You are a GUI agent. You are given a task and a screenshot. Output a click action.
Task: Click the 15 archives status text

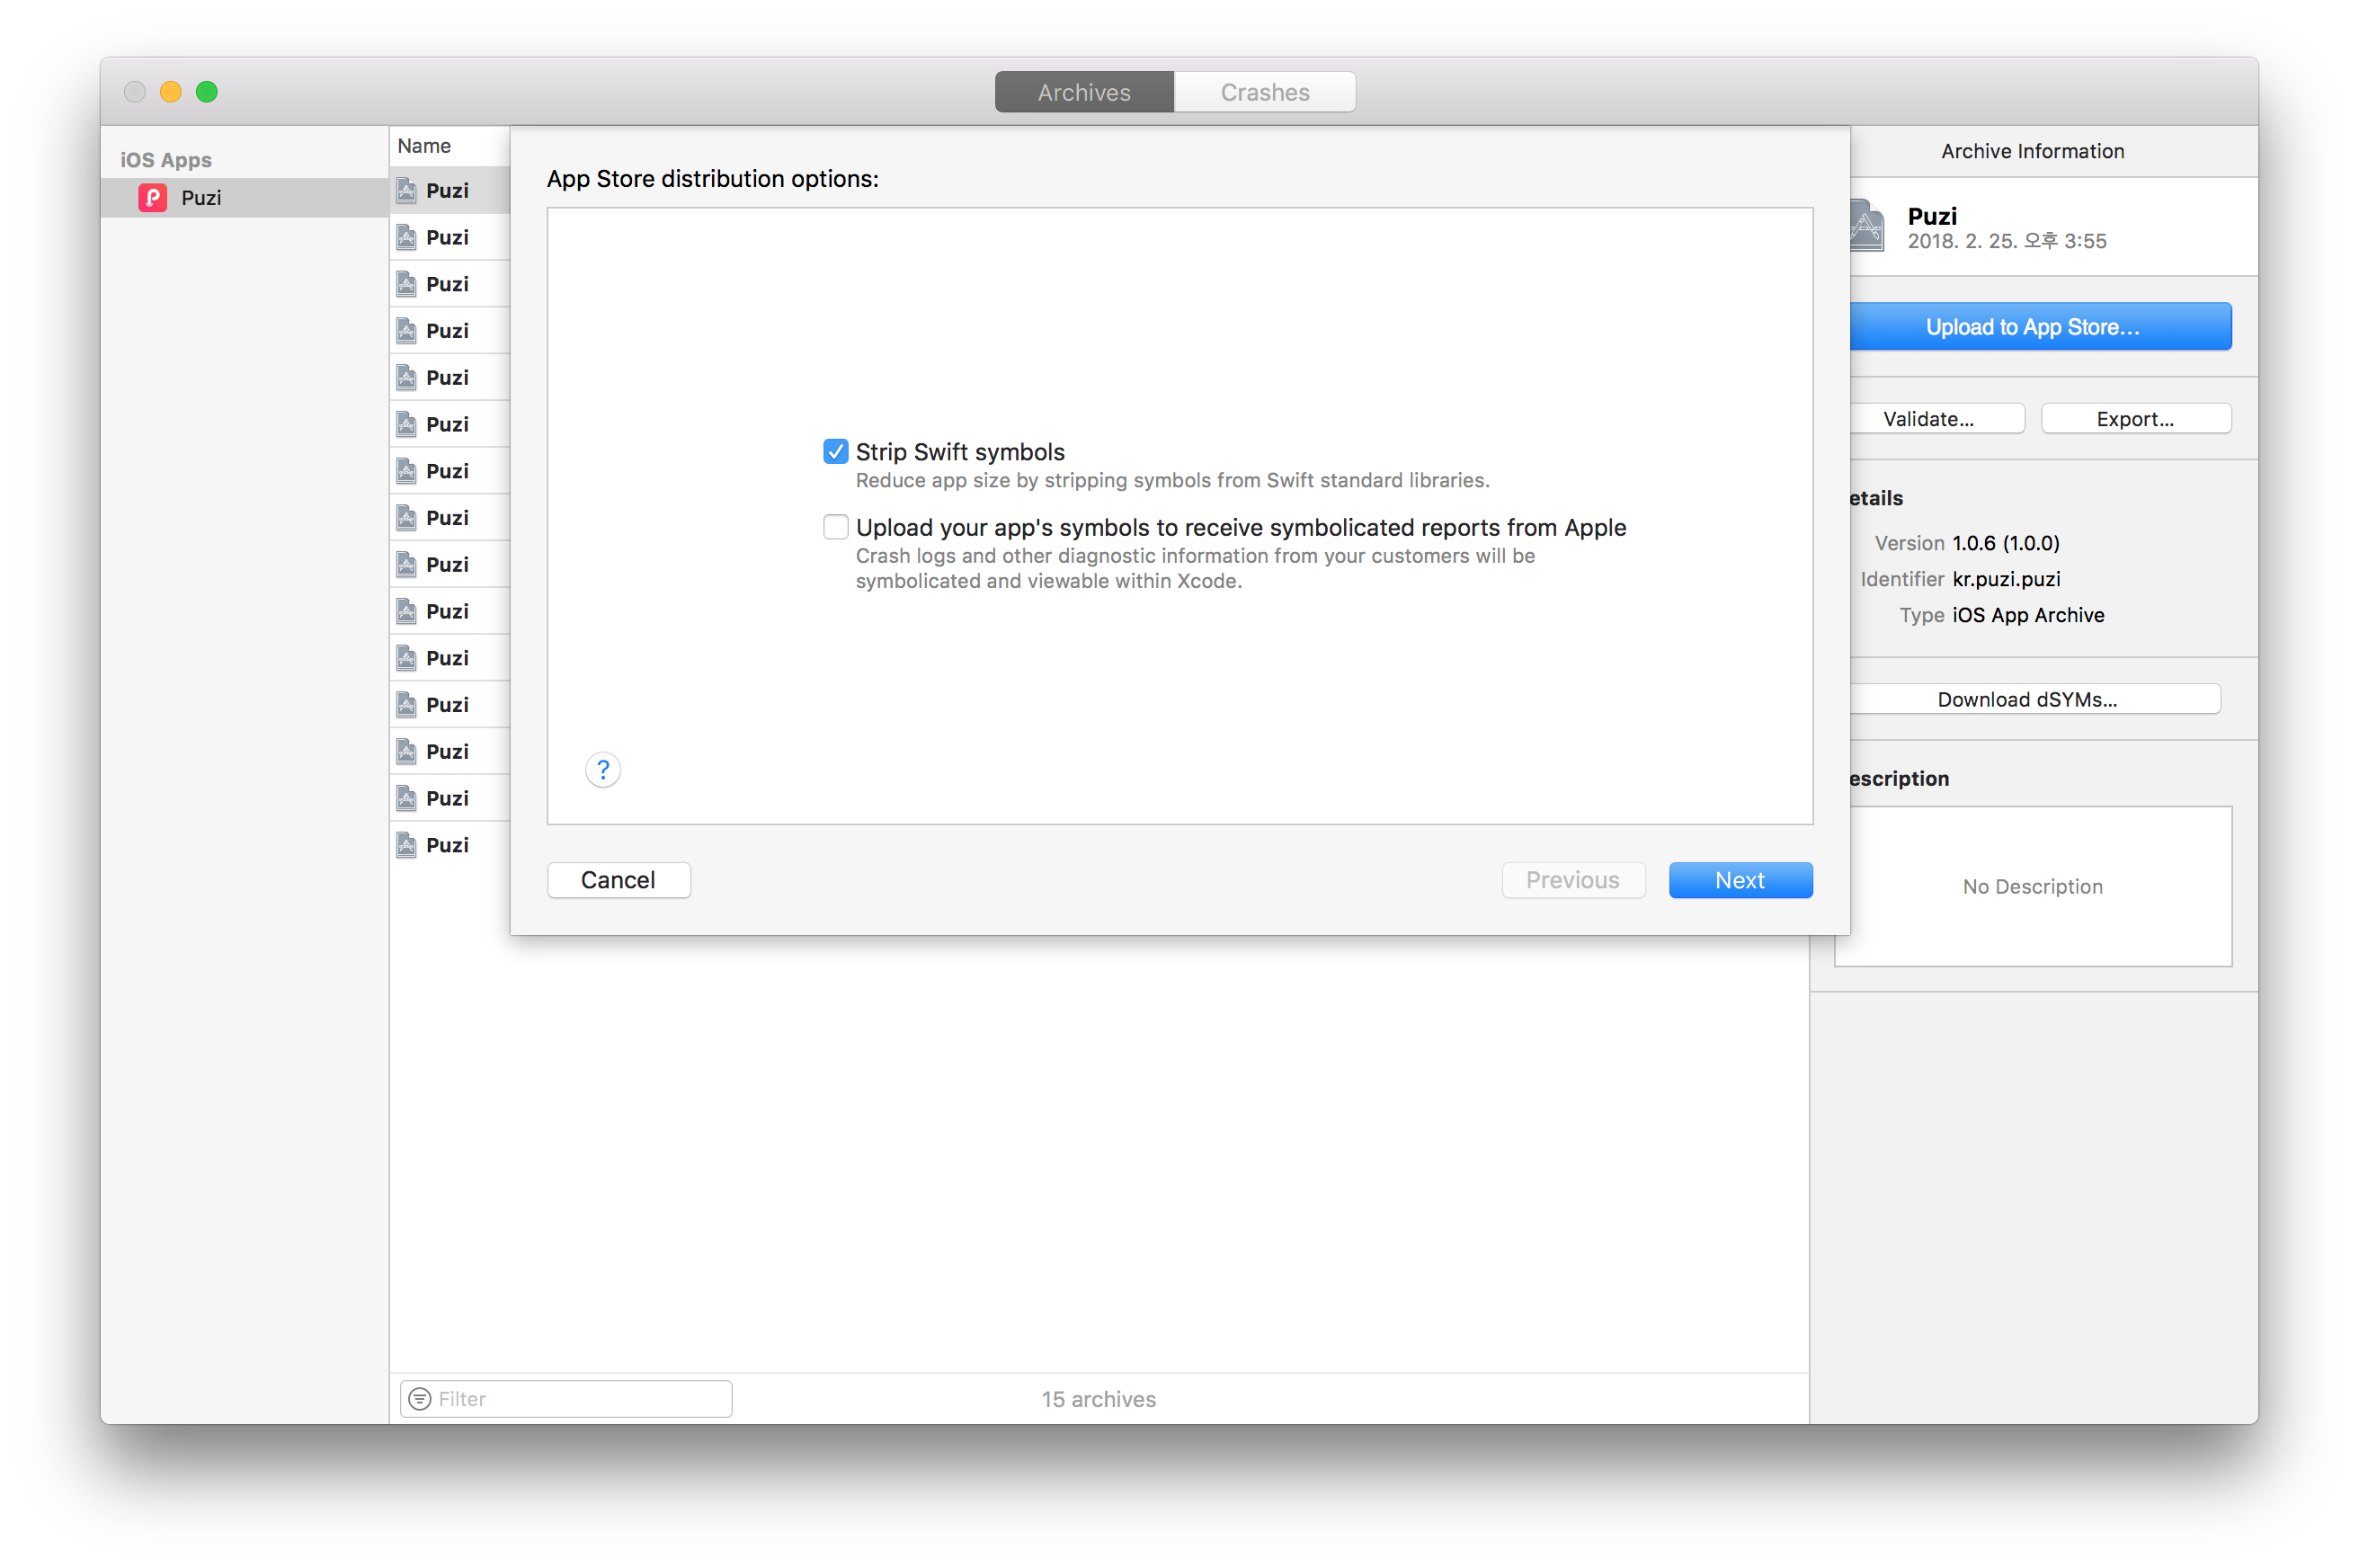click(1098, 1398)
